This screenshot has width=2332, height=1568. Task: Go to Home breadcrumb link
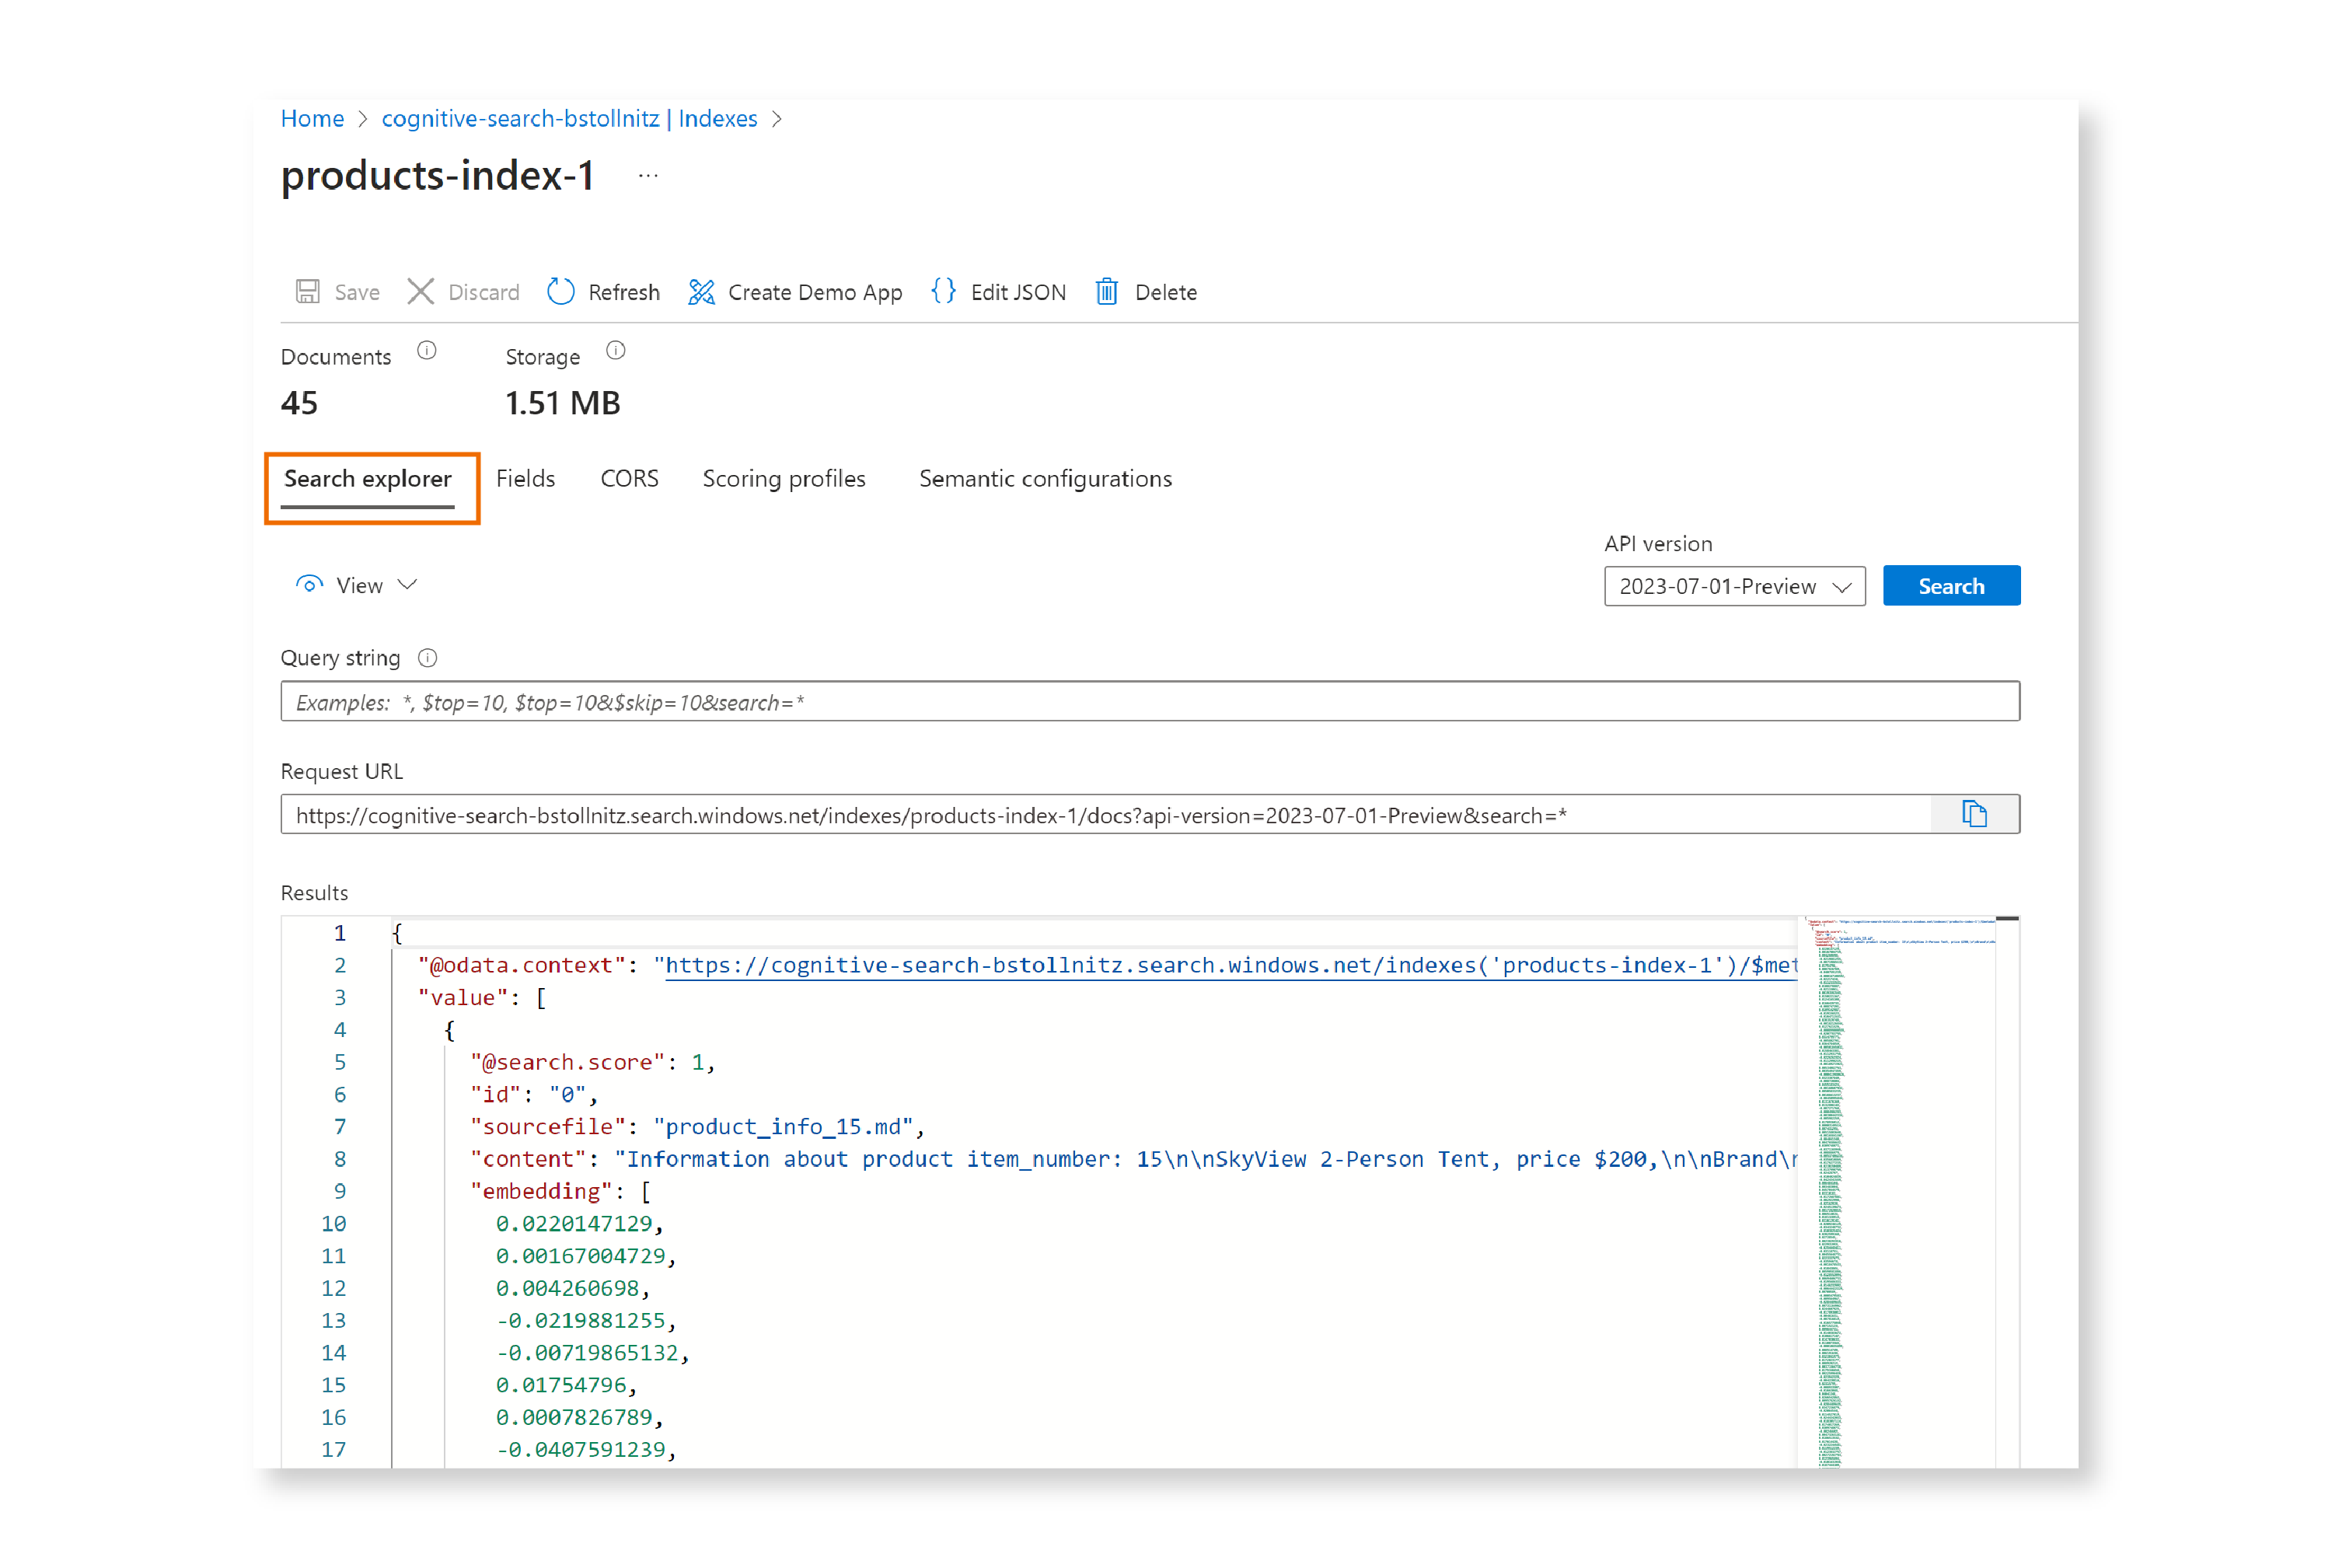(x=312, y=119)
